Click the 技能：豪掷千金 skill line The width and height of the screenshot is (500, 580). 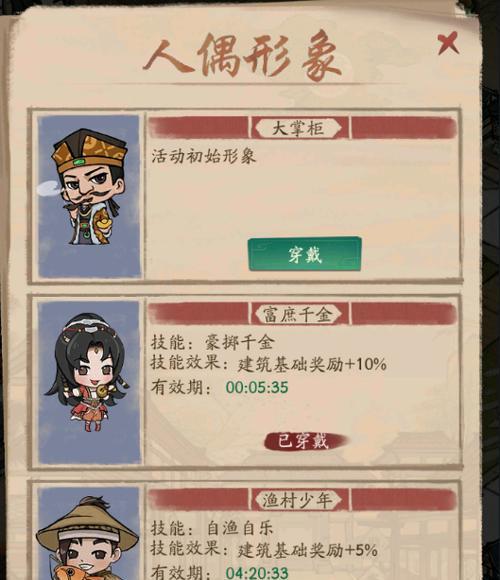point(212,343)
